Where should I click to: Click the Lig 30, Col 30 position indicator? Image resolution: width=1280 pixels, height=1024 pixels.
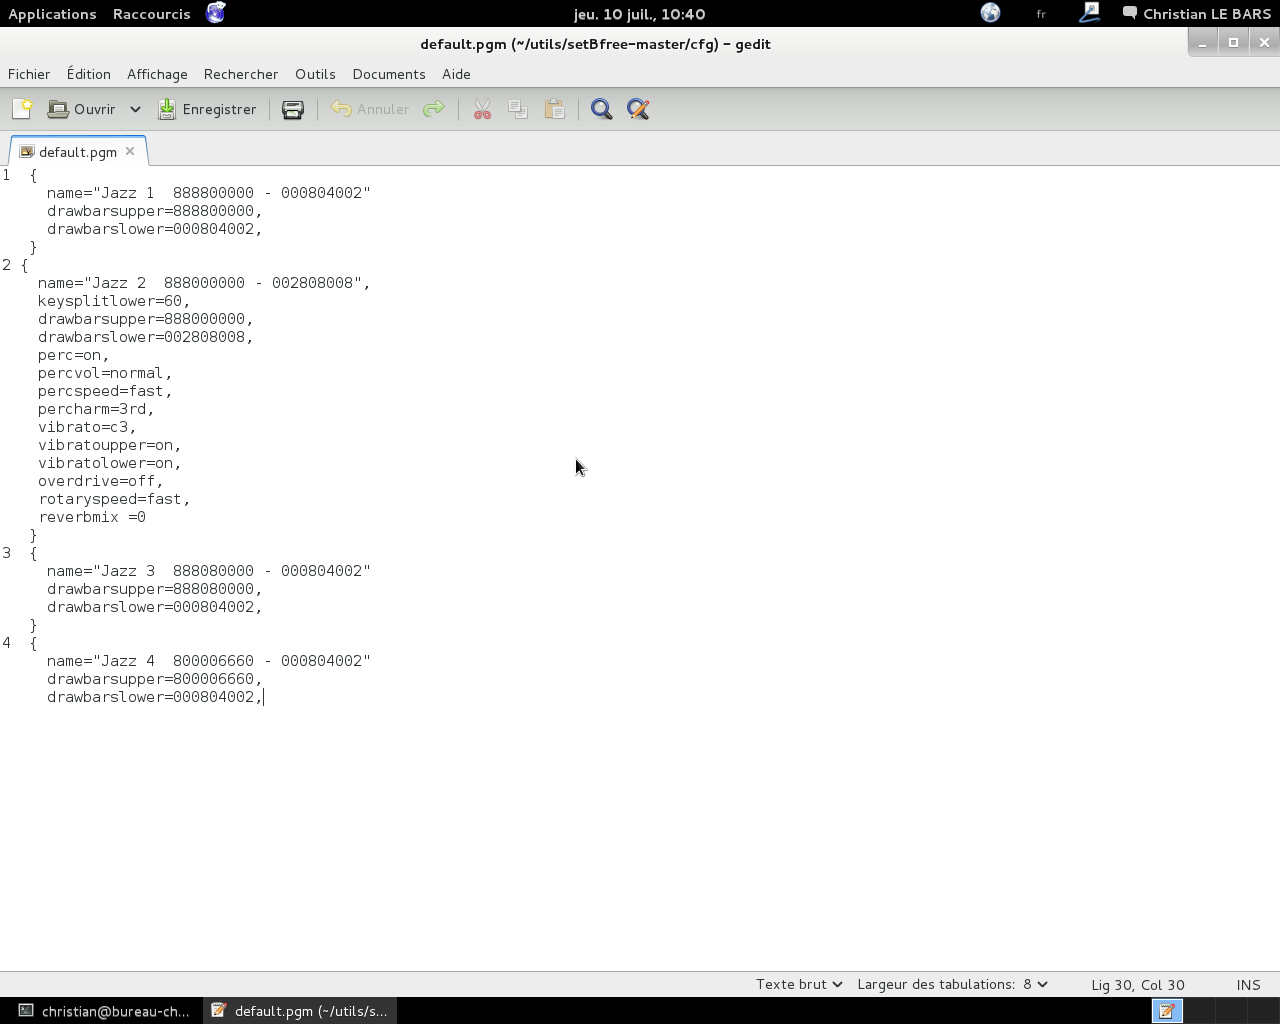point(1138,985)
